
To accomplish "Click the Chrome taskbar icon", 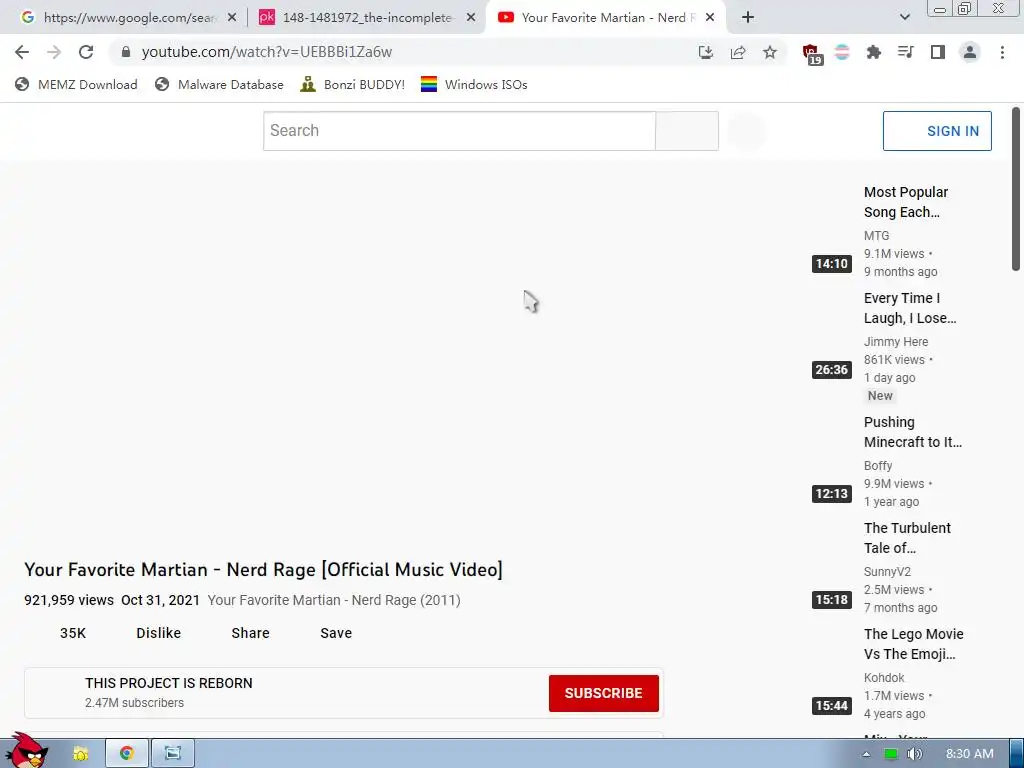I will coord(127,754).
